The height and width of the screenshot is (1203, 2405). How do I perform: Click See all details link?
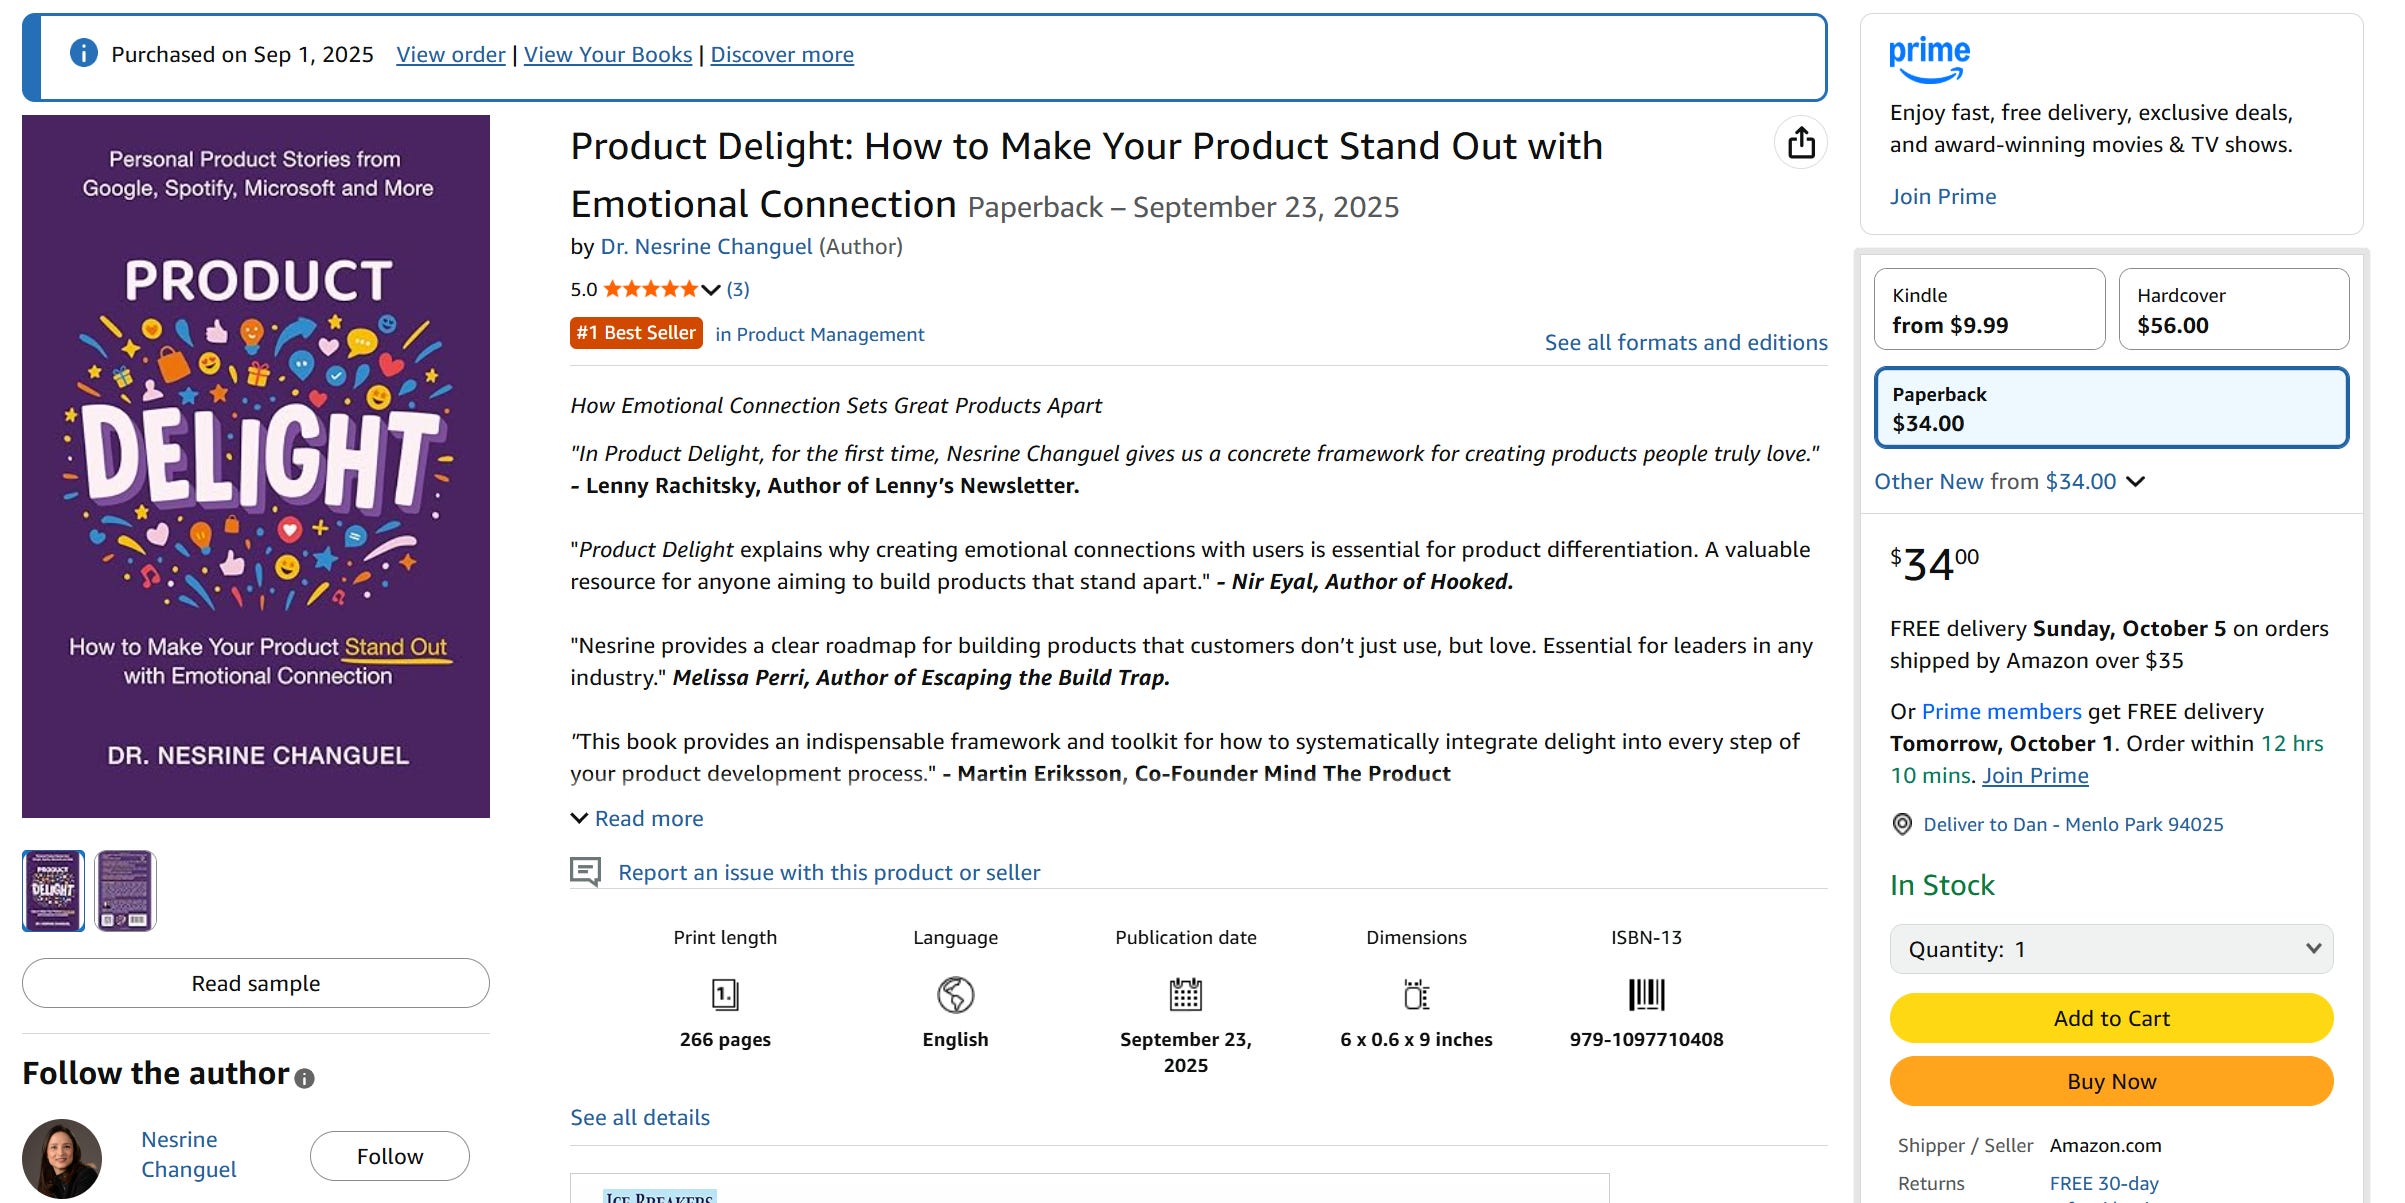[x=640, y=1117]
